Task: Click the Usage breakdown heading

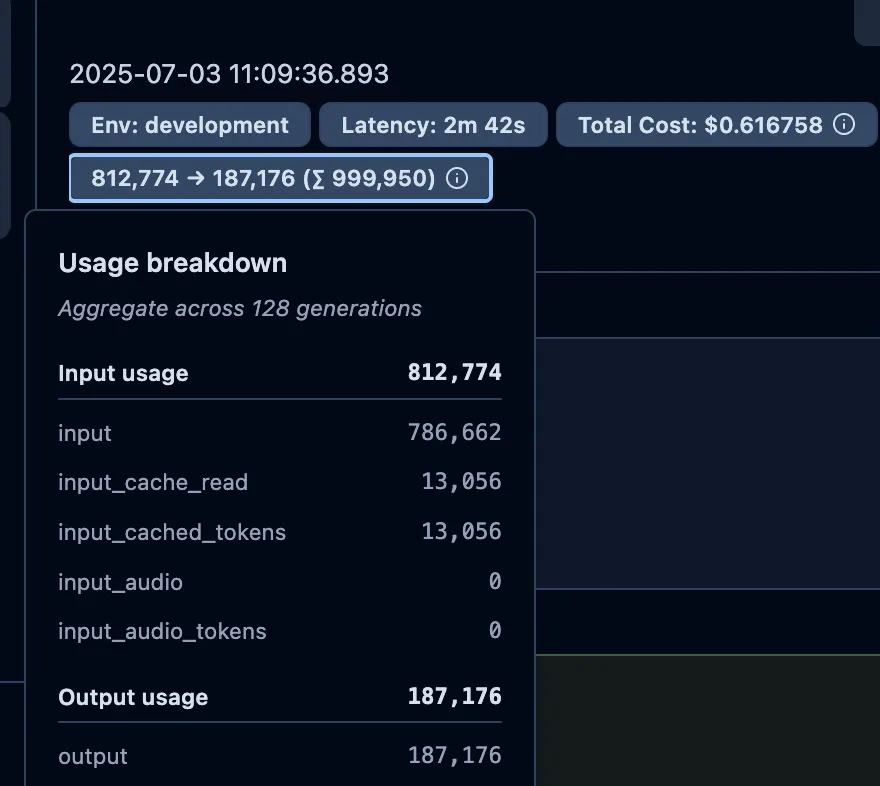Action: click(172, 263)
